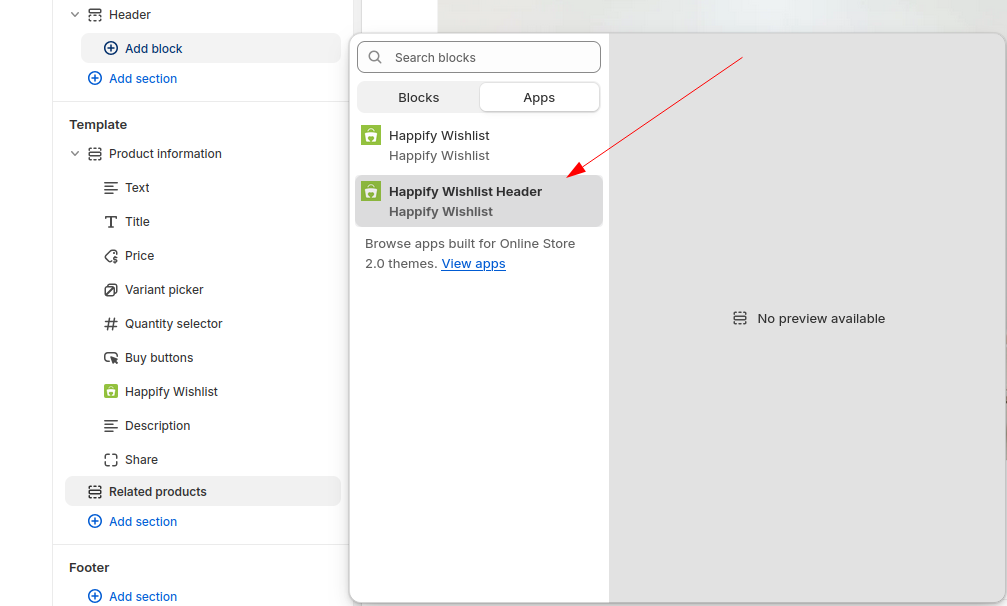The image size is (1007, 606).
Task: Switch to the Apps tab
Action: point(539,98)
